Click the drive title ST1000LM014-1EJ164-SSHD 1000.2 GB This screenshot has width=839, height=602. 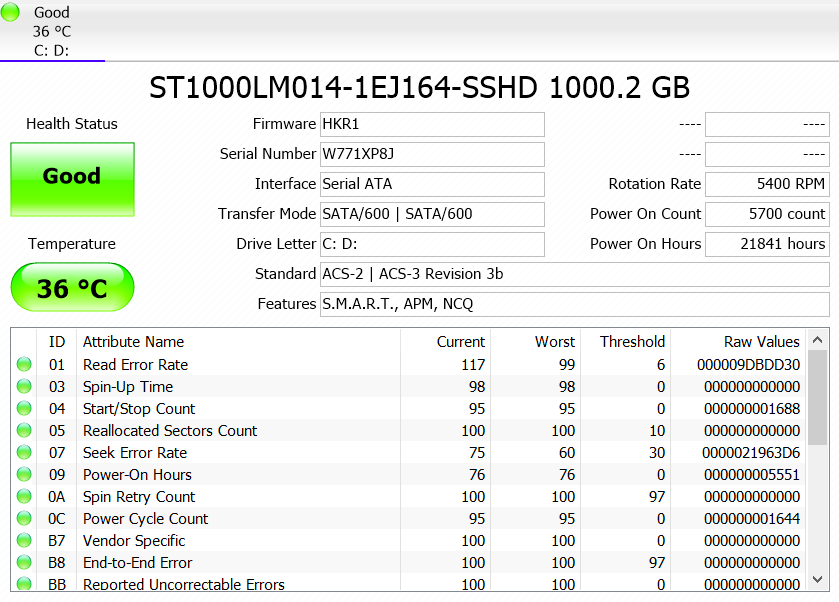[420, 88]
